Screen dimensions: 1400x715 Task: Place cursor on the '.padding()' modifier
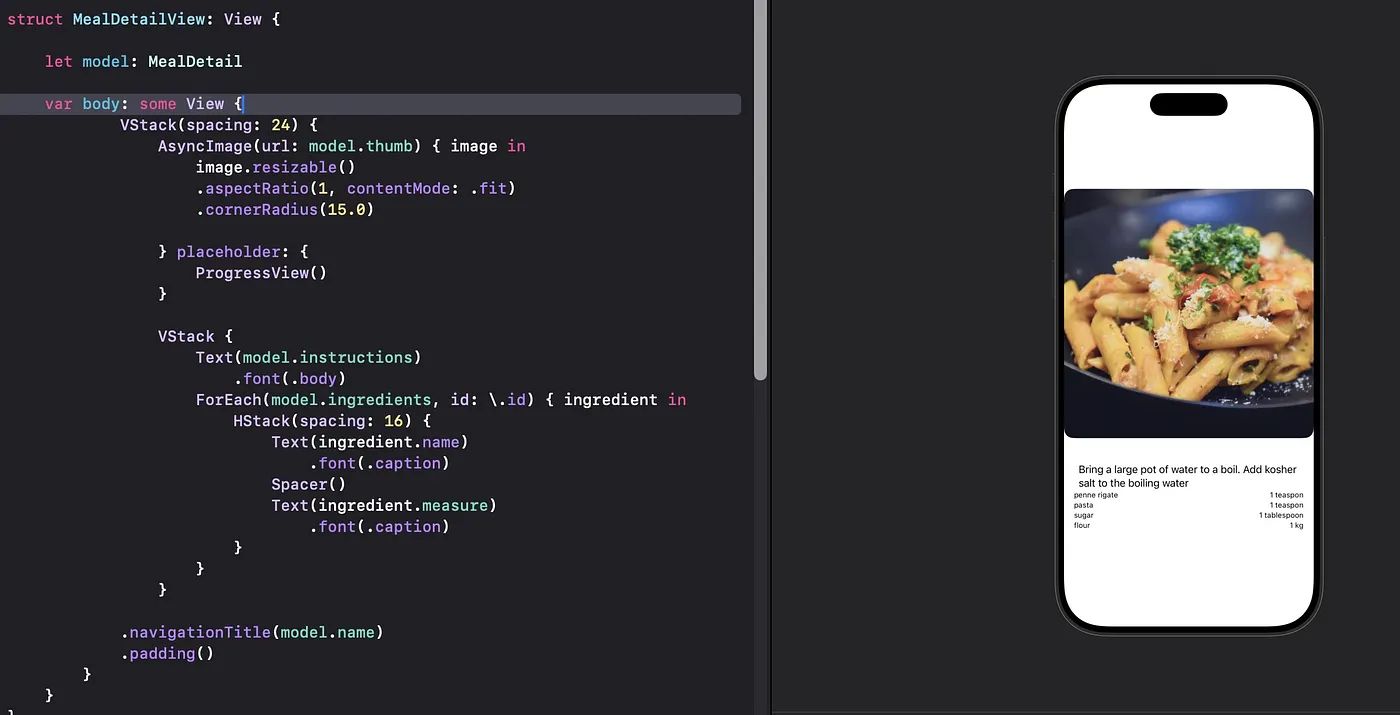point(168,654)
